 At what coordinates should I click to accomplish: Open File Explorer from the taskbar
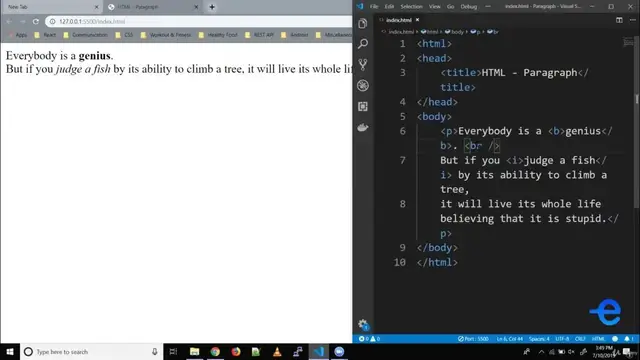[194, 351]
